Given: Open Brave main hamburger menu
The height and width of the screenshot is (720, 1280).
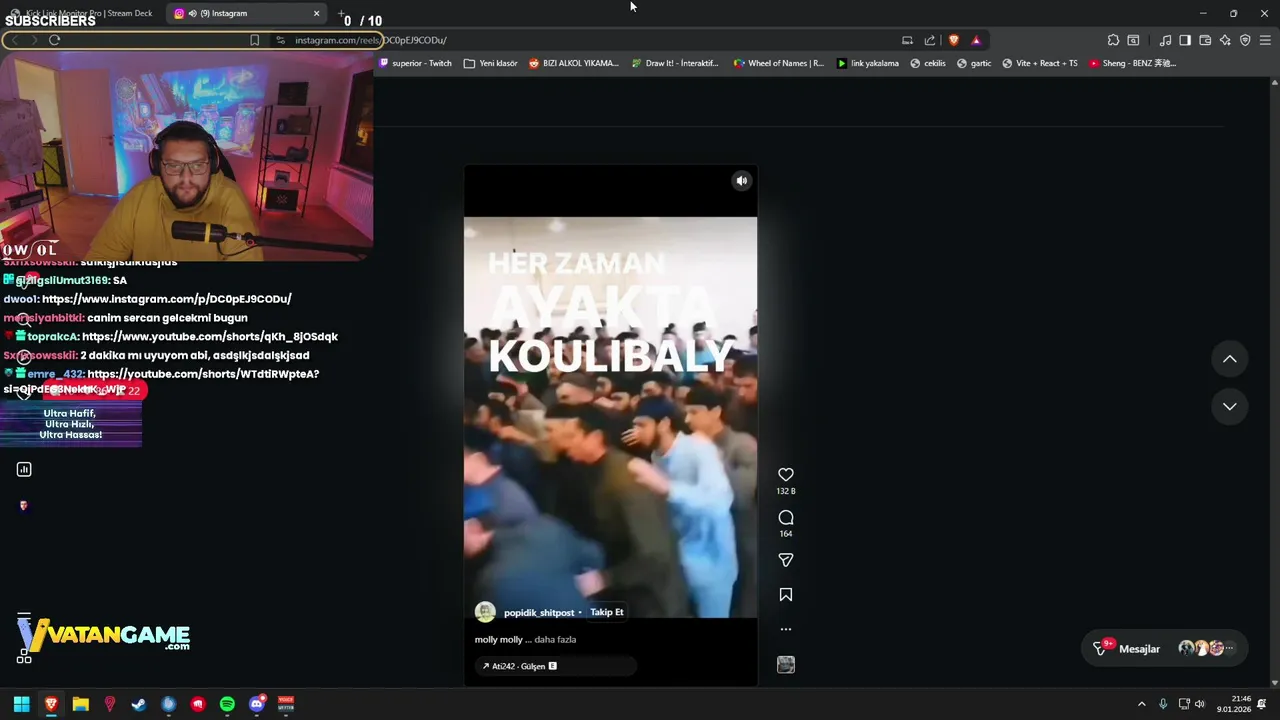Looking at the screenshot, I should point(1265,40).
